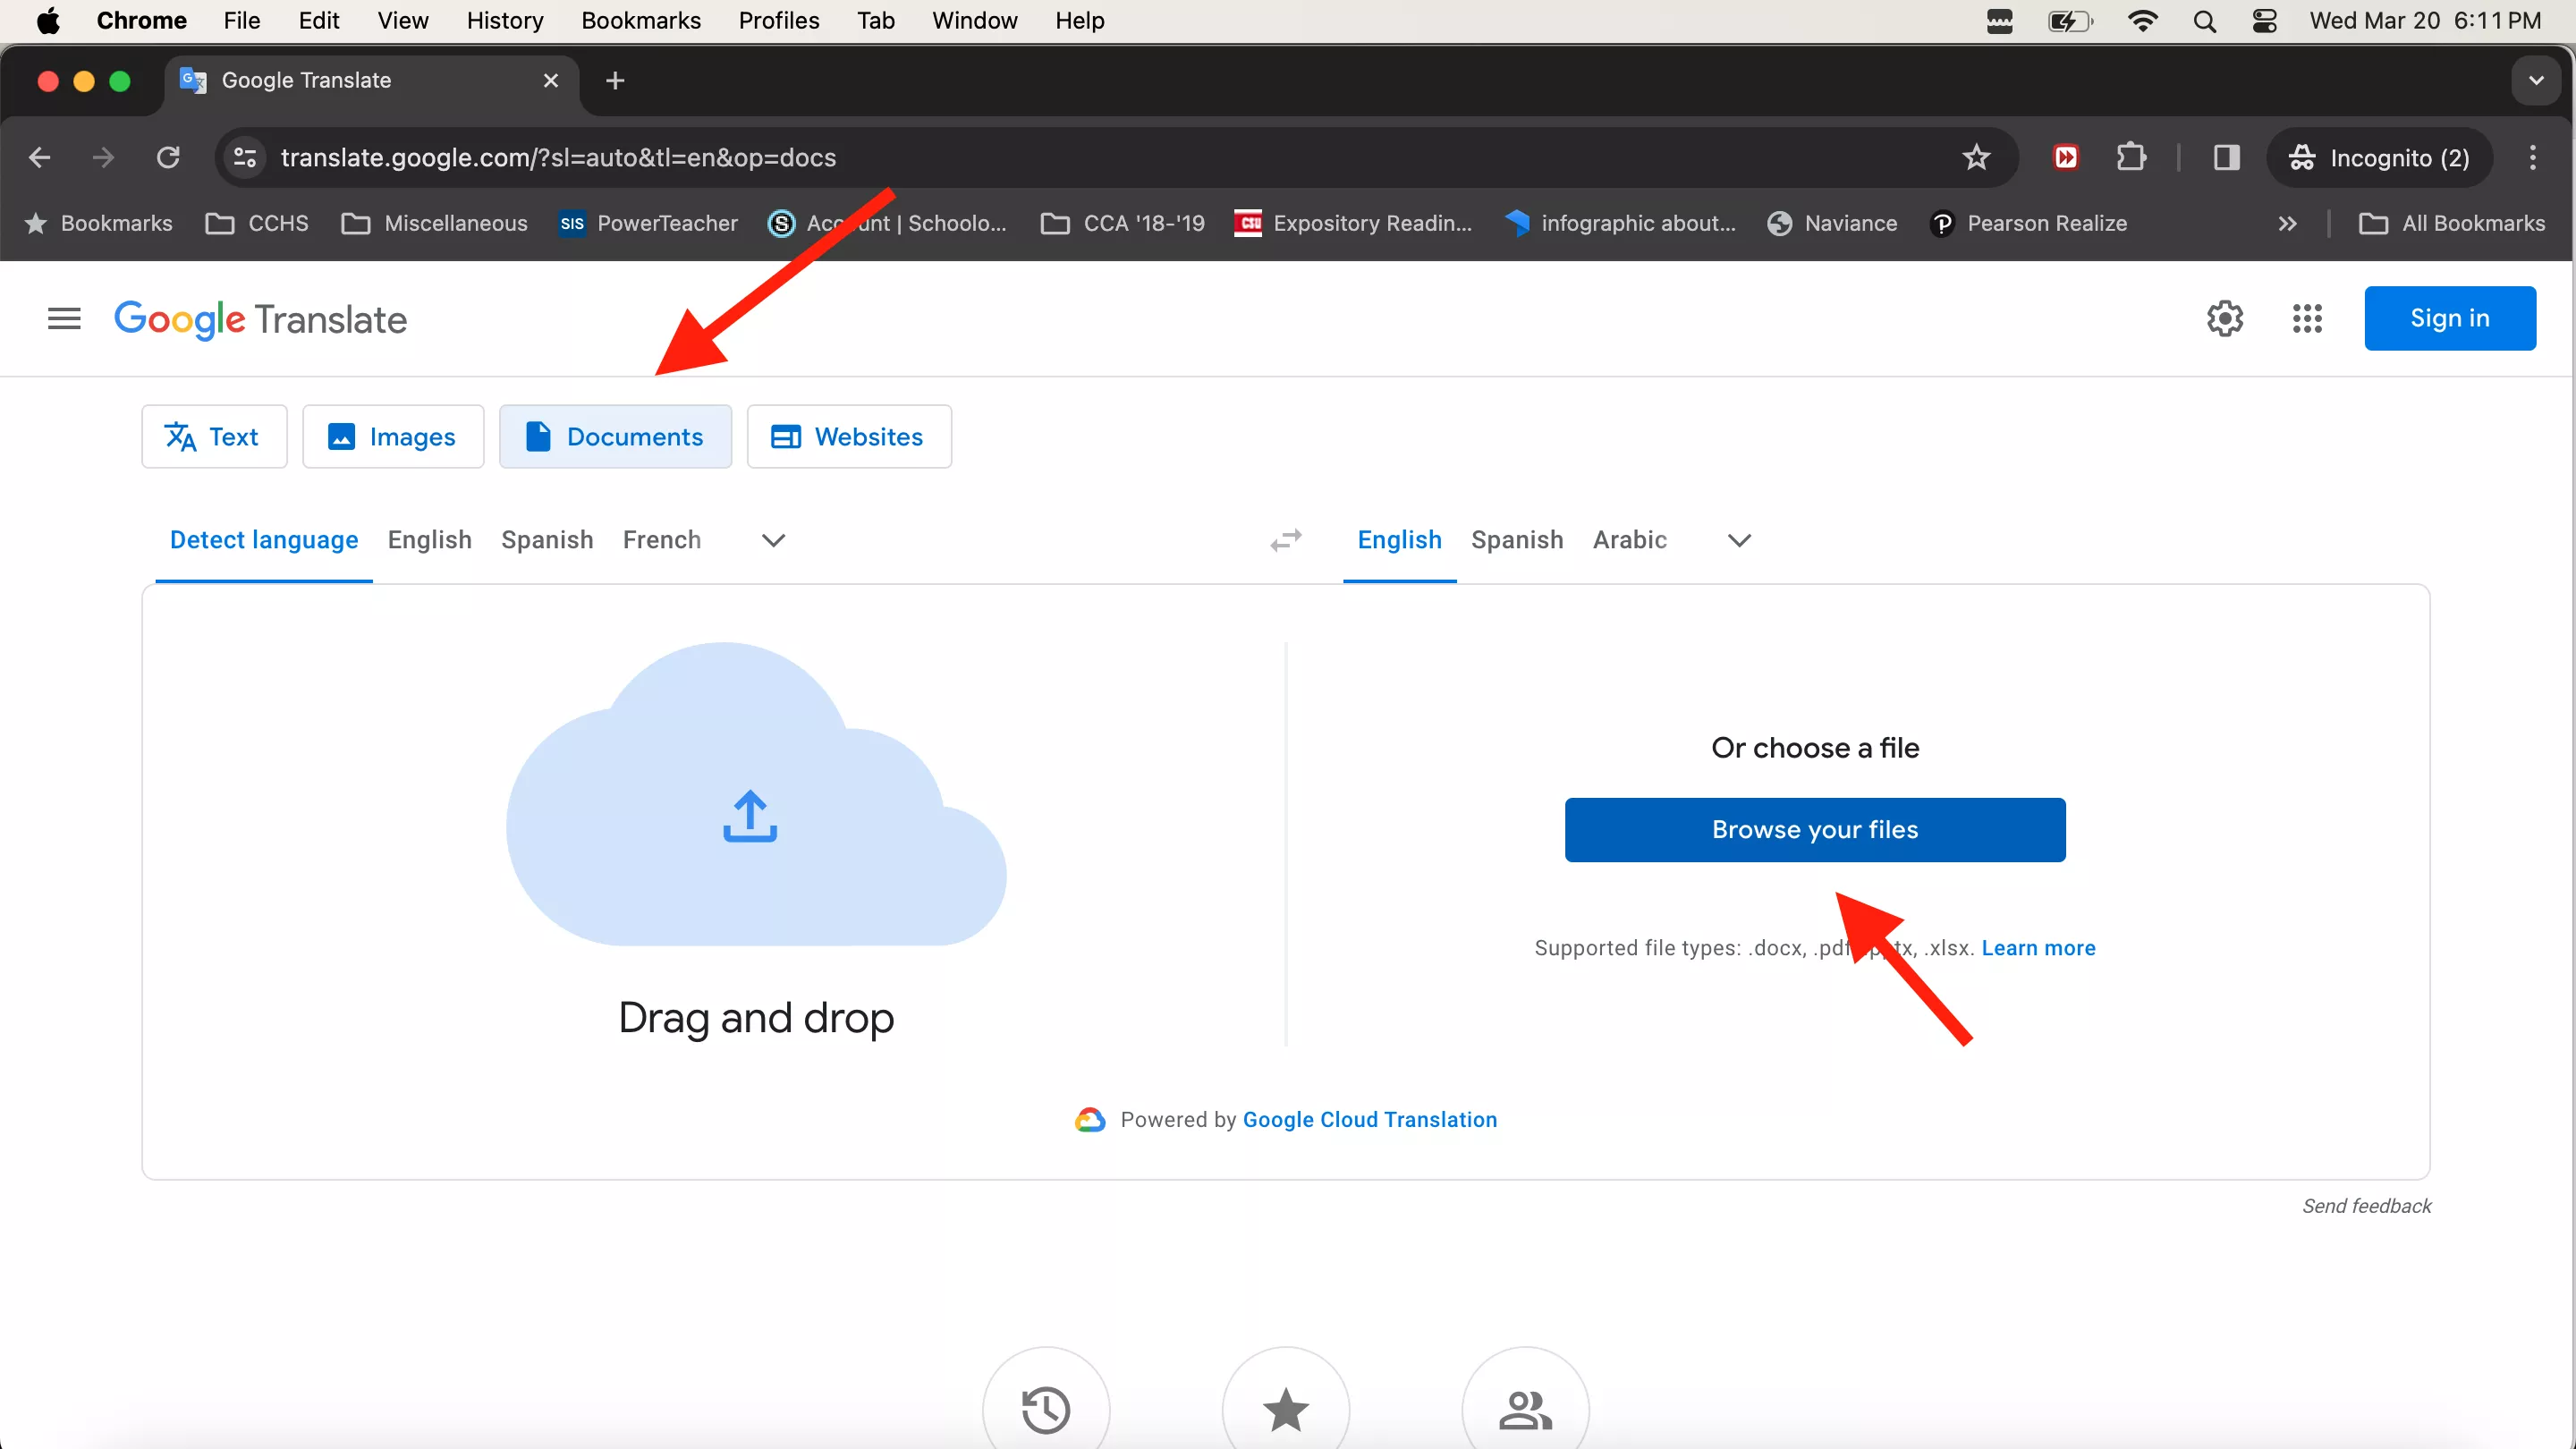Click the Sign in button
This screenshot has height=1449, width=2576.
click(2449, 318)
